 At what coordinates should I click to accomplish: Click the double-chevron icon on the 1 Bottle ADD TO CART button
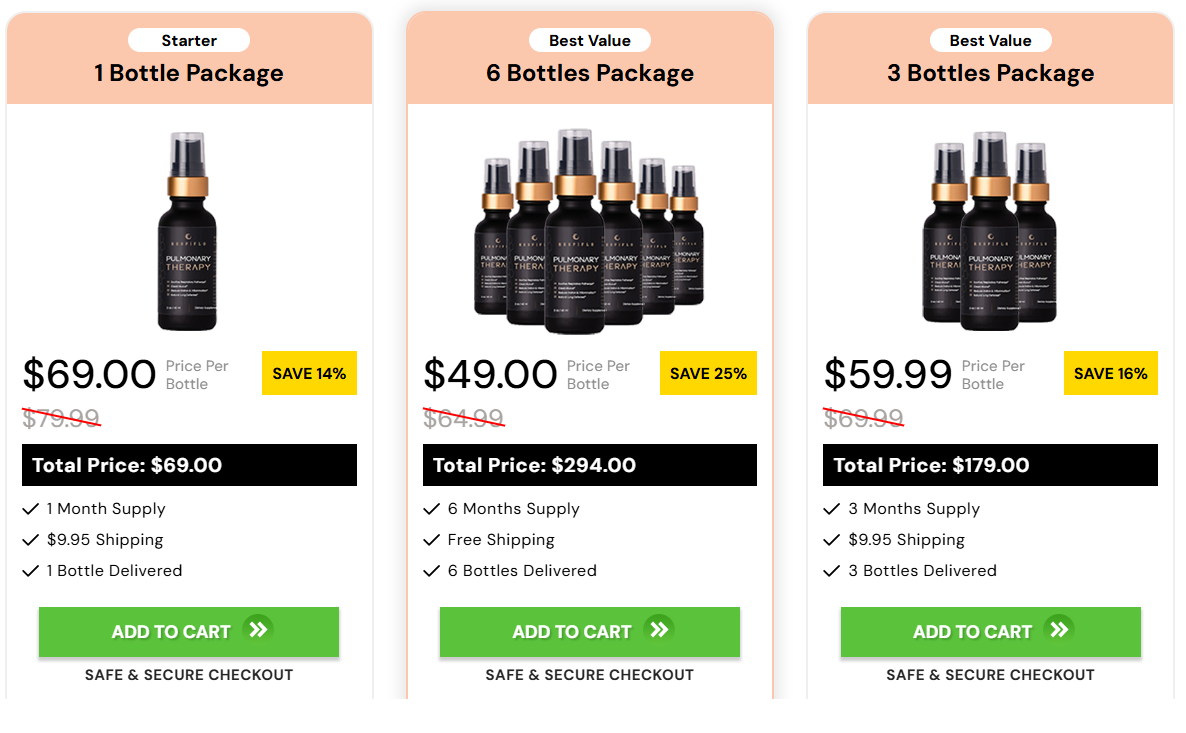(259, 631)
